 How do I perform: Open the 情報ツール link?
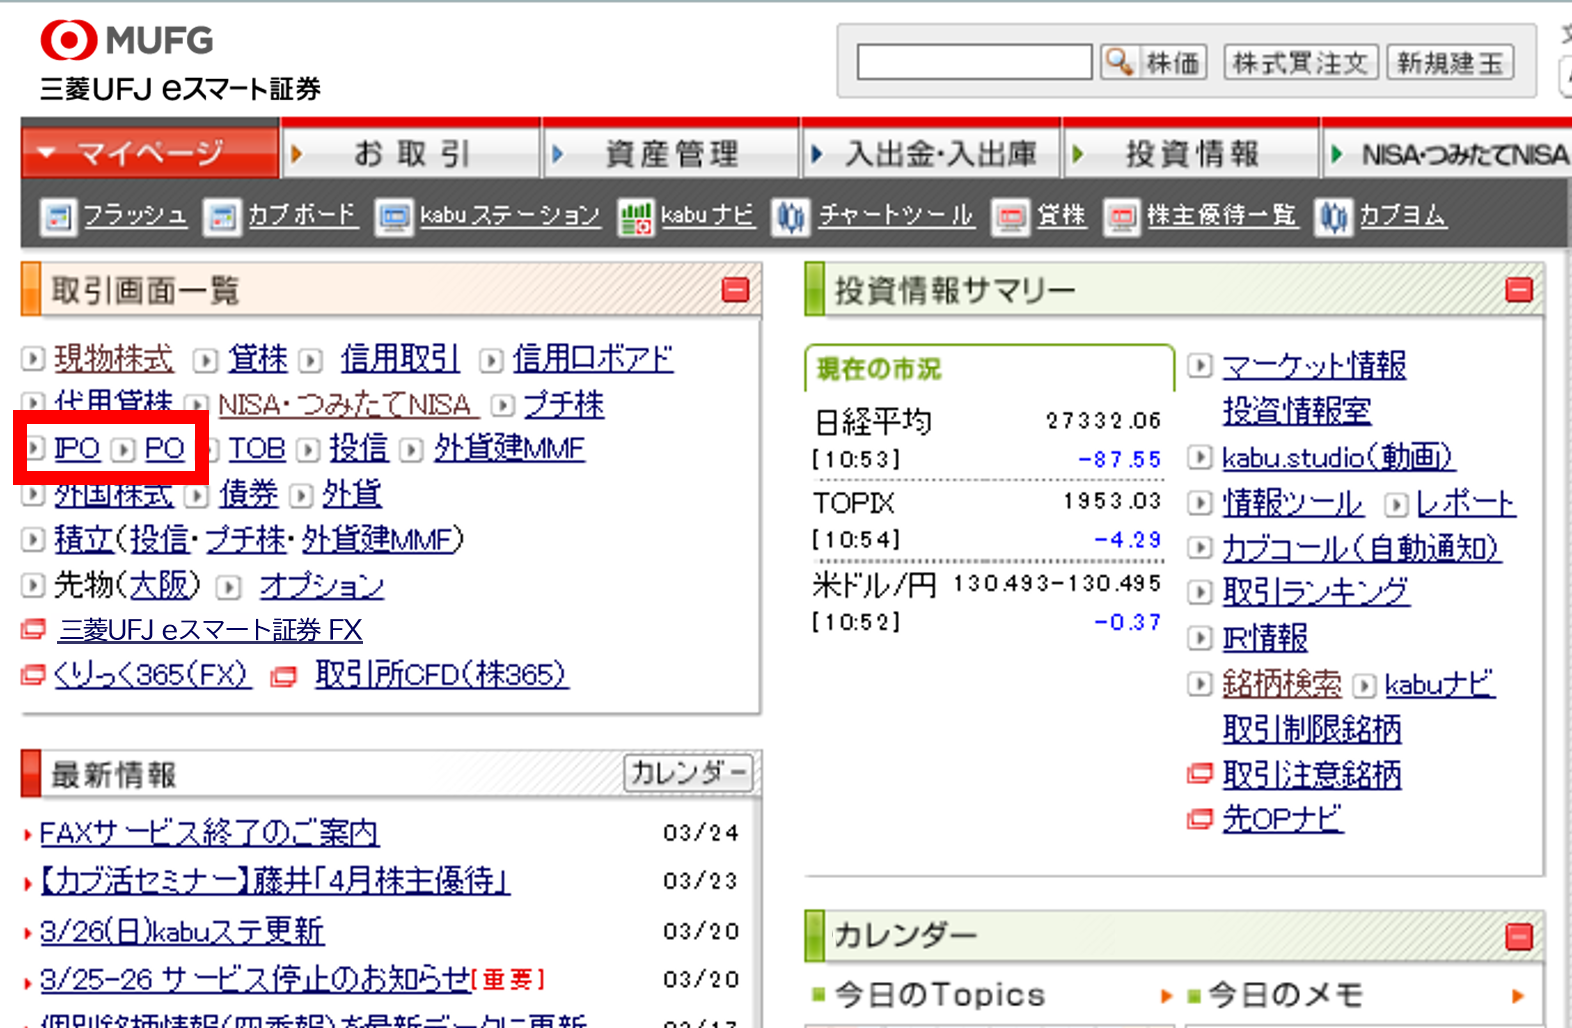pos(1292,503)
